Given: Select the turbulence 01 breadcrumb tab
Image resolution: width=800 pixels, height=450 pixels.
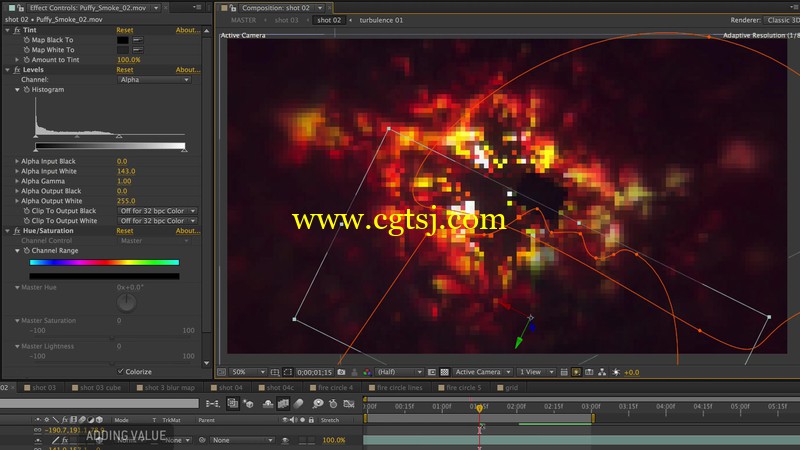Looking at the screenshot, I should pyautogui.click(x=381, y=20).
